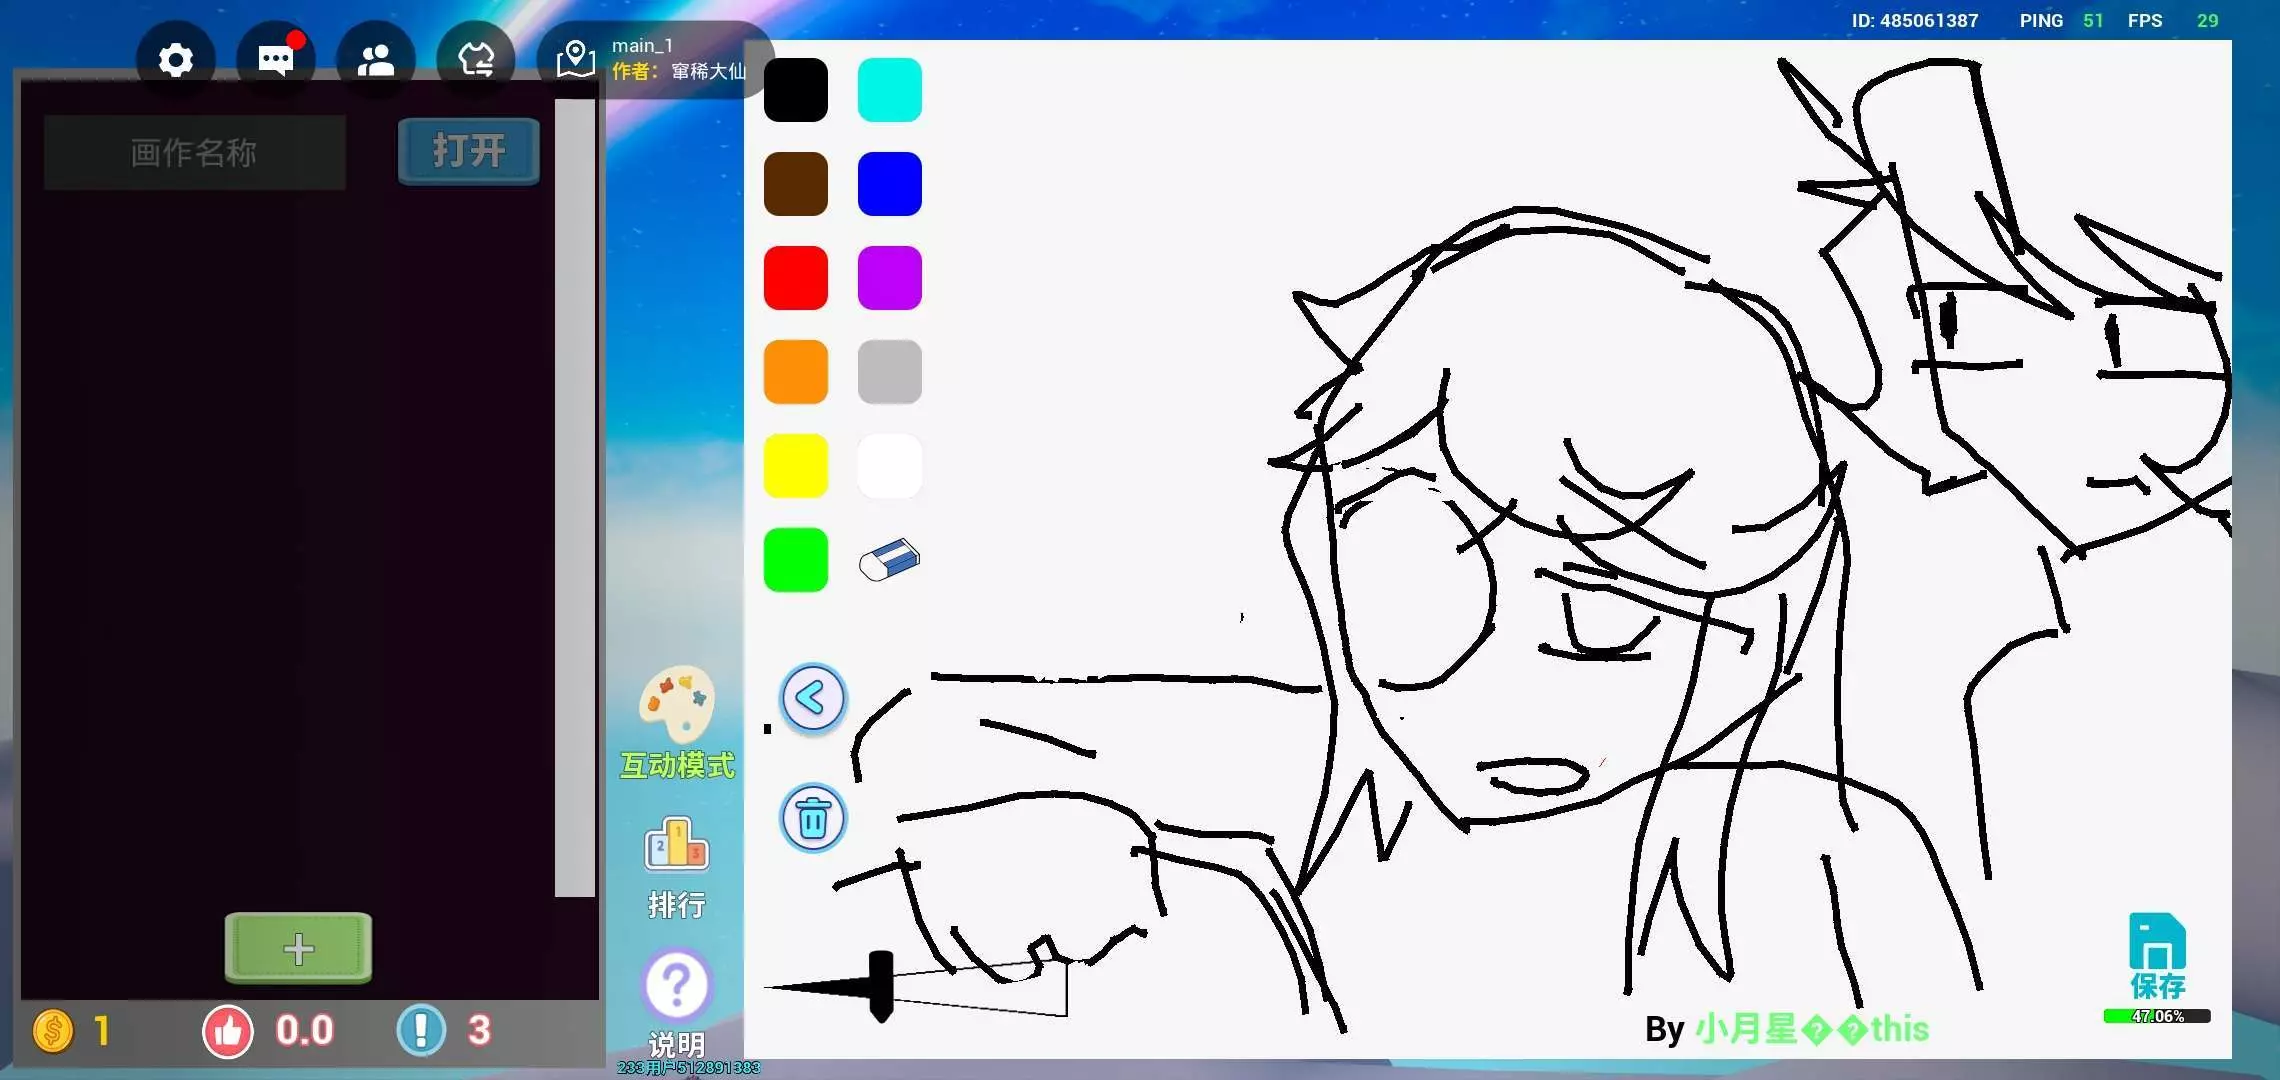Open the settings gear icon

click(176, 60)
